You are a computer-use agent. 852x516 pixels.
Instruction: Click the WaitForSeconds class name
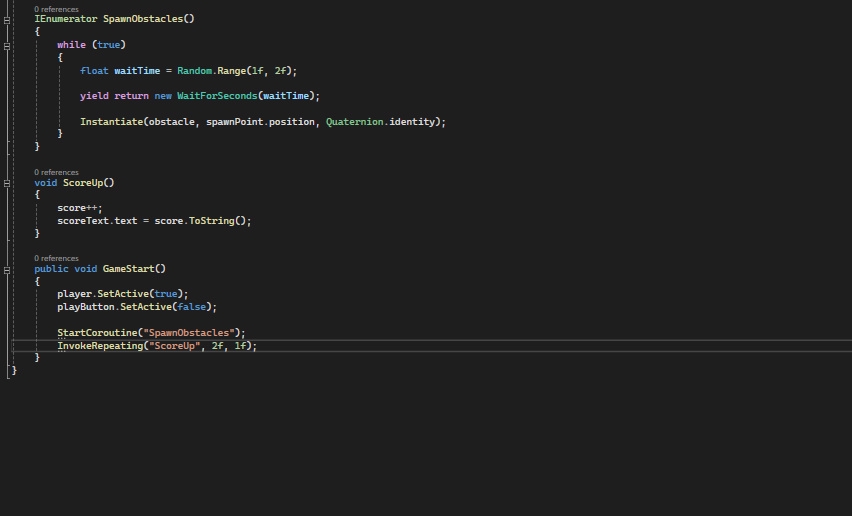coord(217,96)
